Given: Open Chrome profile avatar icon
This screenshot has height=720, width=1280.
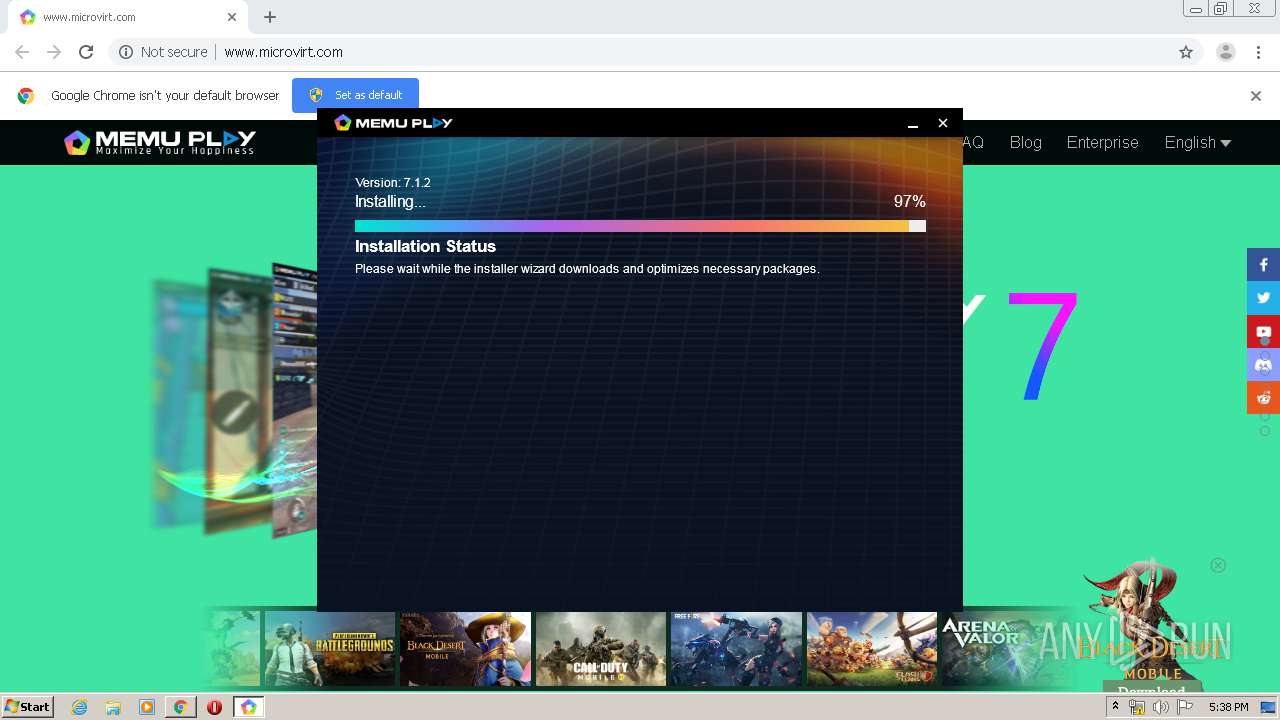Looking at the screenshot, I should tap(1225, 52).
